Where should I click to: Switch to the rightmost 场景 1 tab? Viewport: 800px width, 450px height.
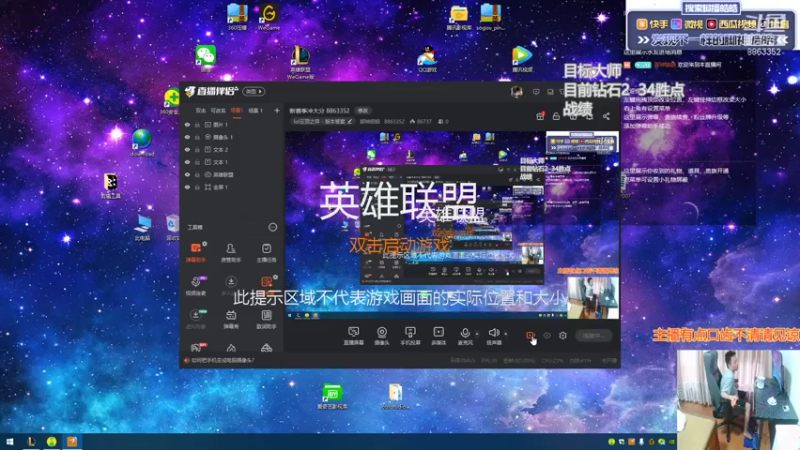pyautogui.click(x=255, y=110)
